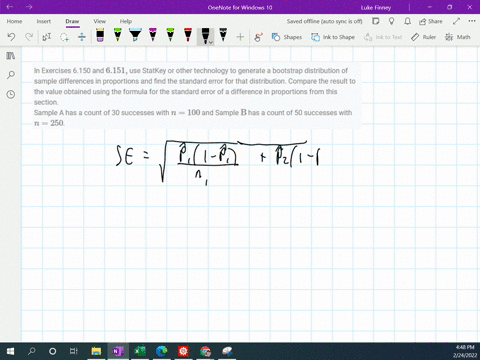Enter full screen mode
Viewport: 480px width, 360px height.
(456, 21)
